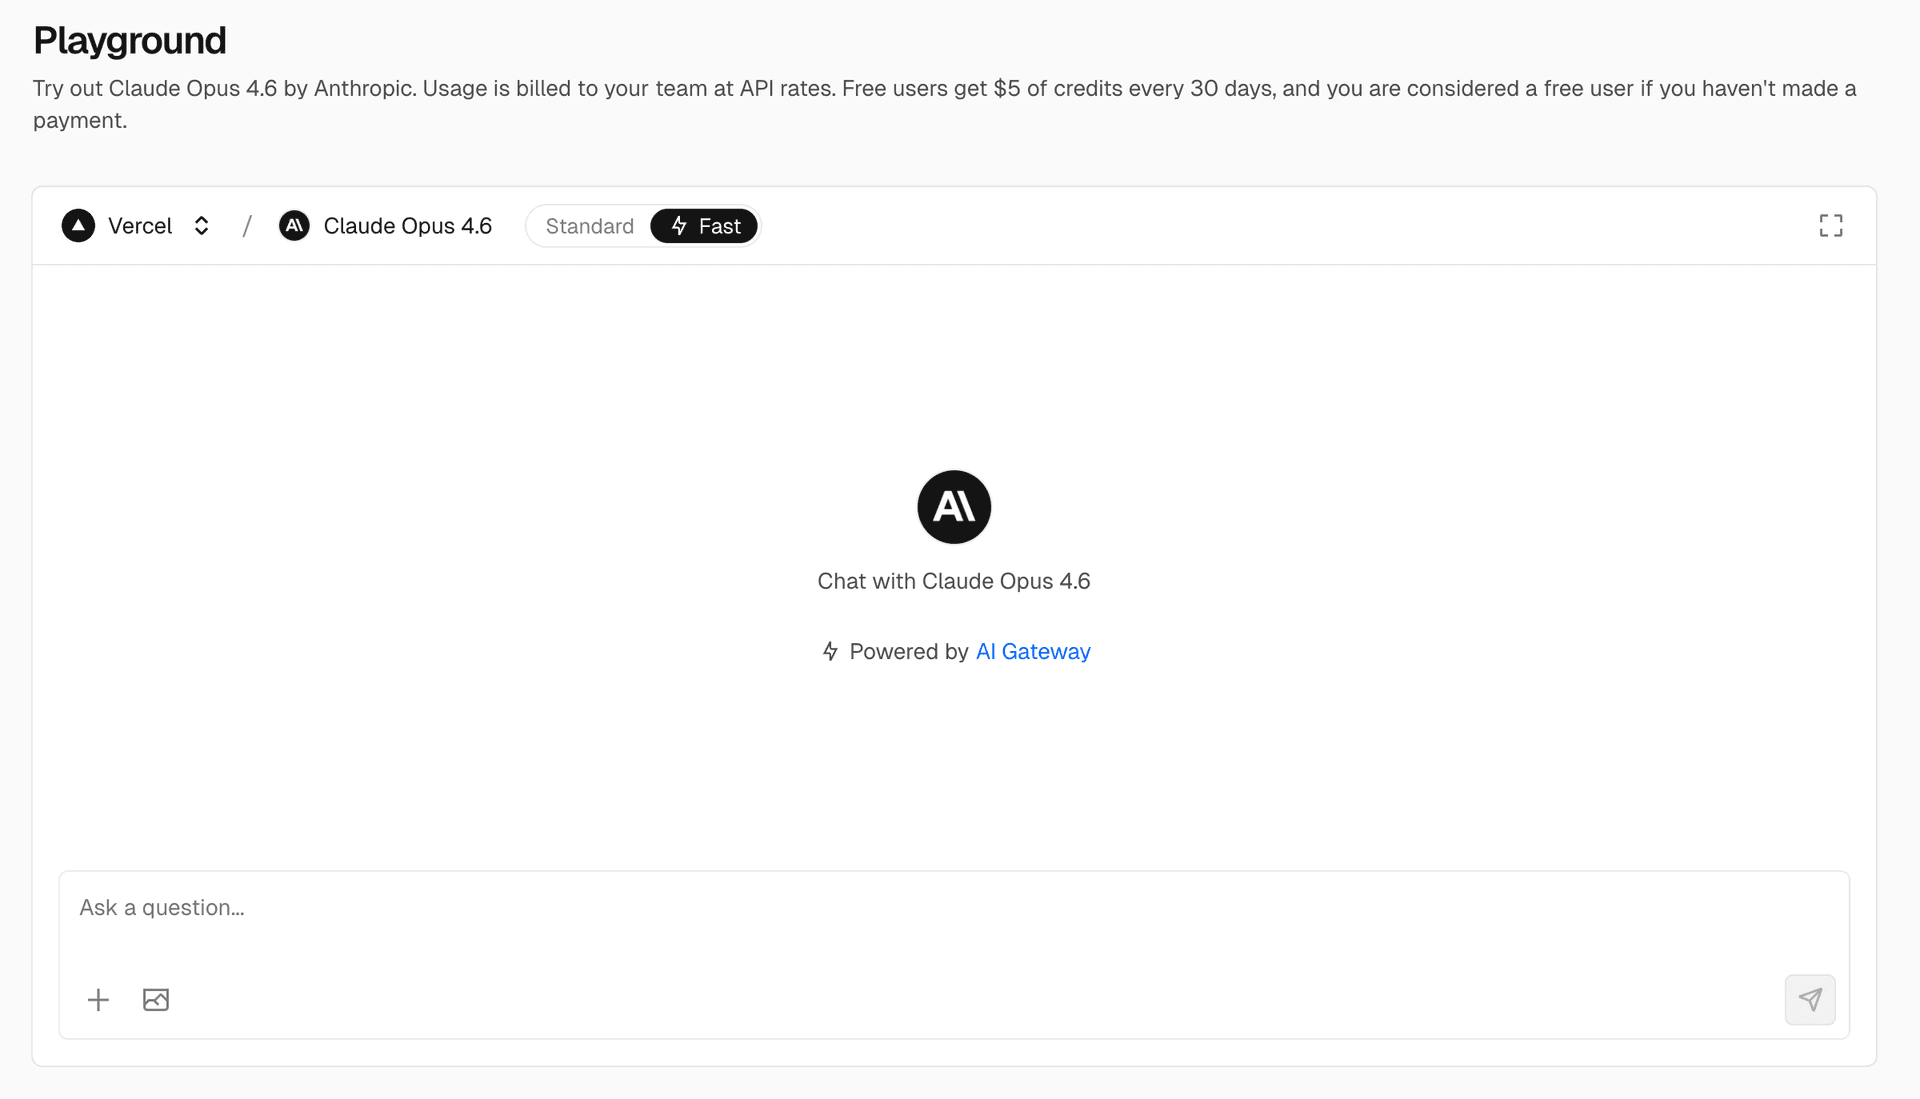Open the AI Gateway link

coord(1033,652)
